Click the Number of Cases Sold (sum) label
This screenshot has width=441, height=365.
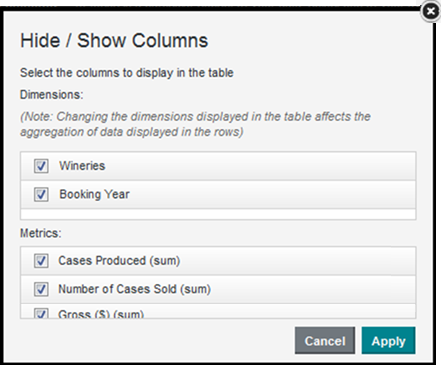pyautogui.click(x=134, y=289)
